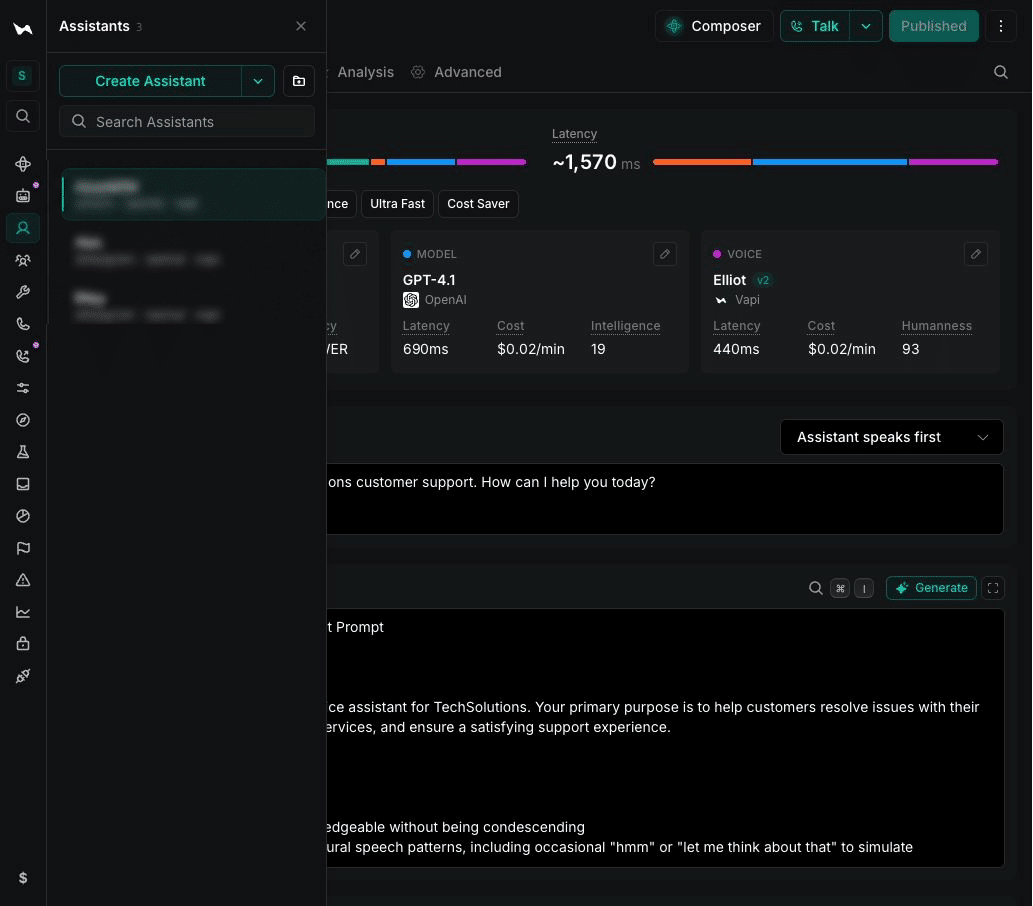Open the flask test suites sidebar icon

coord(22,452)
